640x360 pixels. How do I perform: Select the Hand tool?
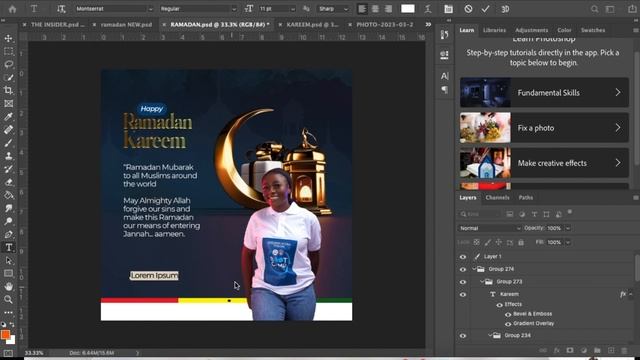click(x=8, y=287)
